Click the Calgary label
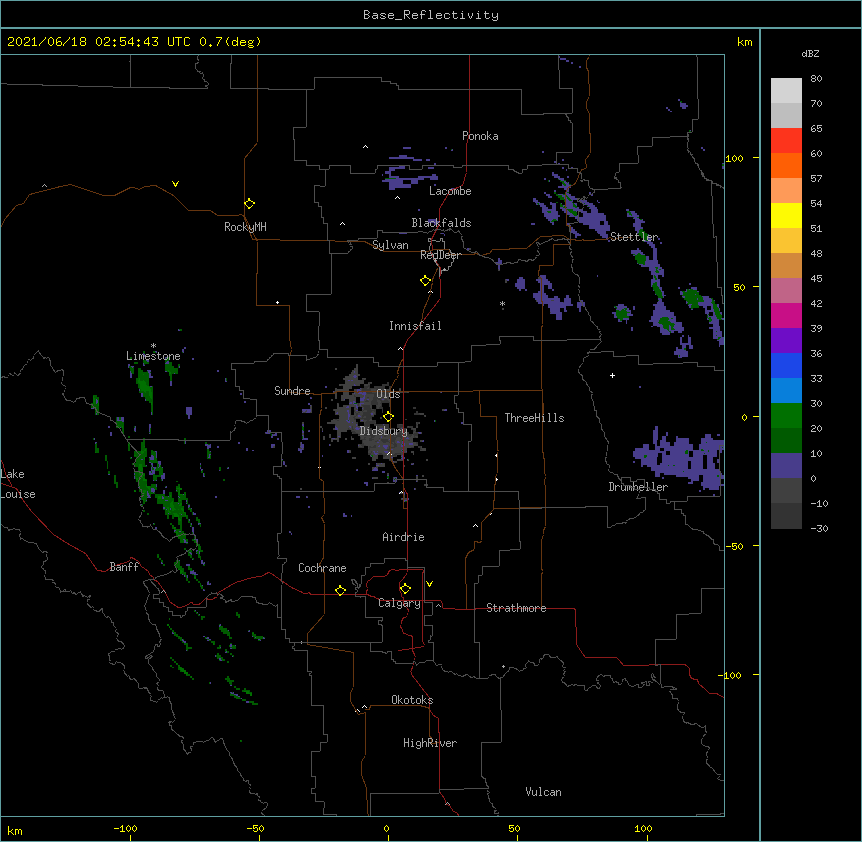 [399, 603]
